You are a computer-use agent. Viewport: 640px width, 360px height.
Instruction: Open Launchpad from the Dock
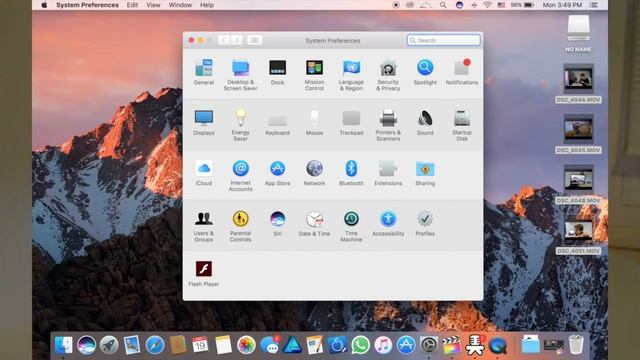(x=109, y=345)
